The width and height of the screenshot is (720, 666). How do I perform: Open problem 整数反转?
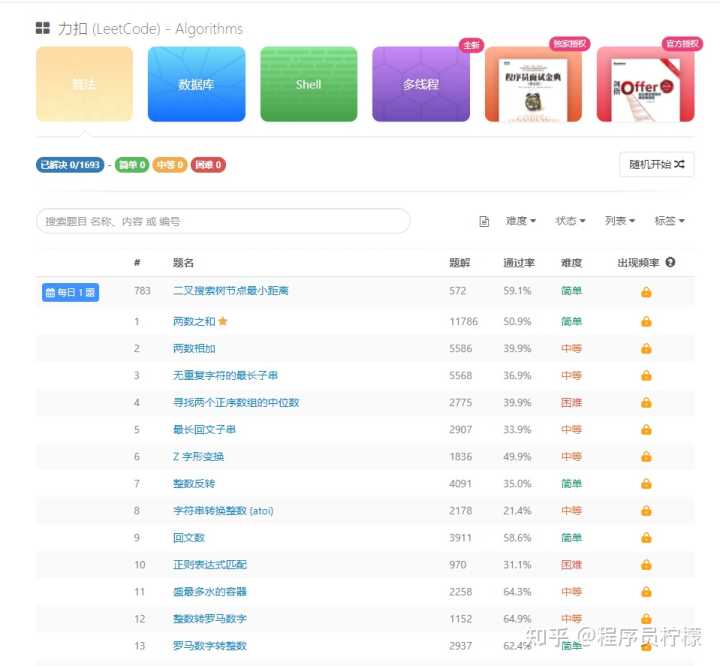[x=194, y=483]
